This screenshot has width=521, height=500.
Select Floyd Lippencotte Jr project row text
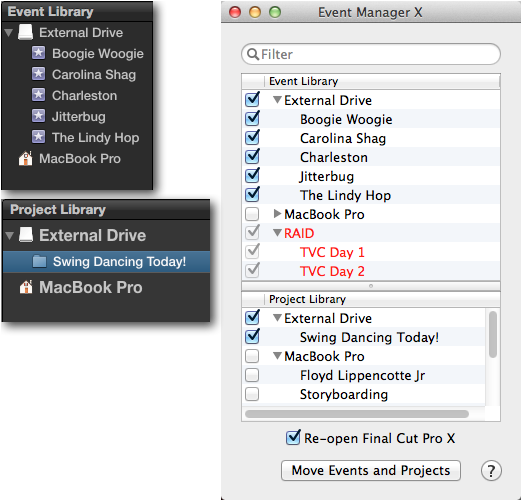click(x=363, y=376)
